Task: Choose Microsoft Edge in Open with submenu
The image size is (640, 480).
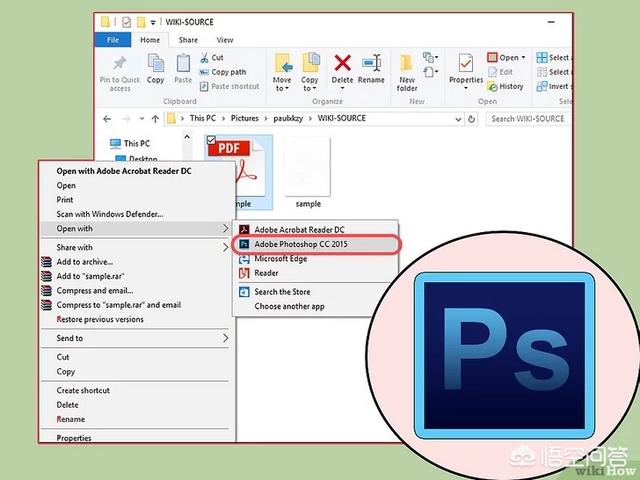Action: tap(315, 259)
